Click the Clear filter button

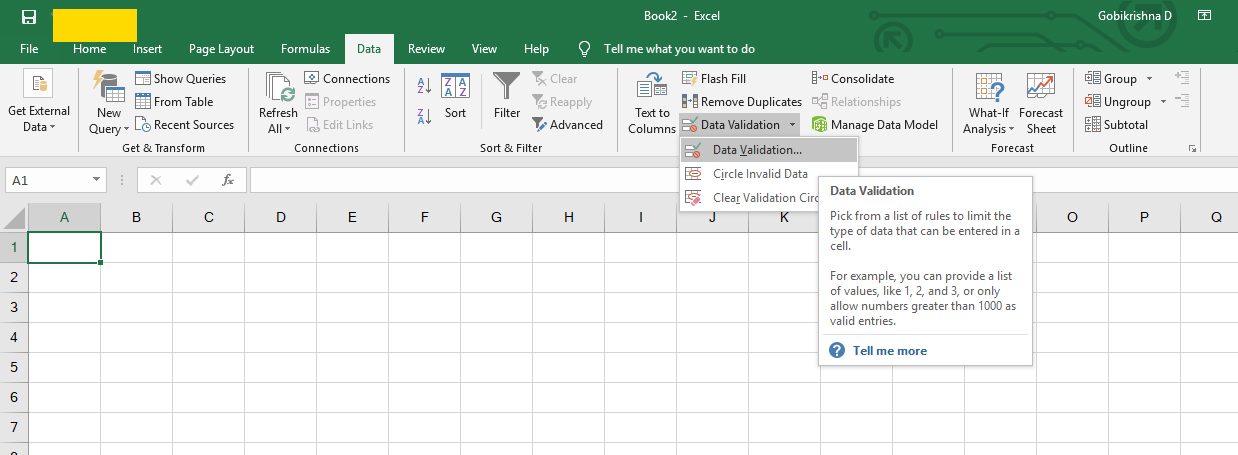[x=555, y=78]
